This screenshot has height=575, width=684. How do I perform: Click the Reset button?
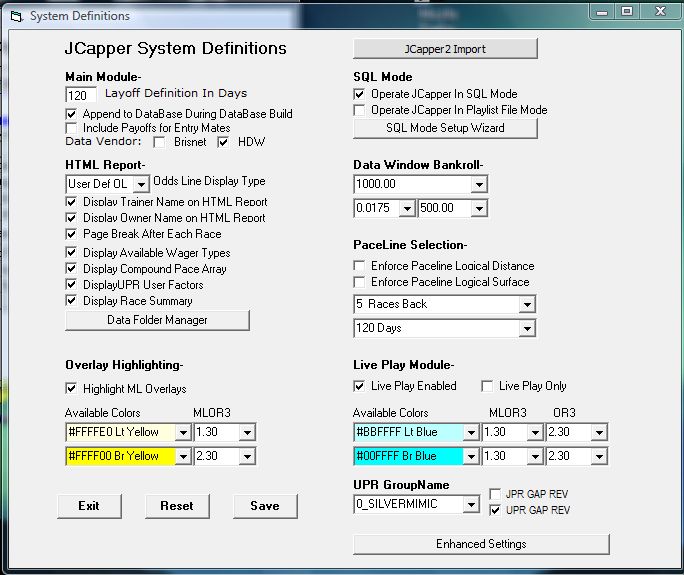tap(177, 506)
